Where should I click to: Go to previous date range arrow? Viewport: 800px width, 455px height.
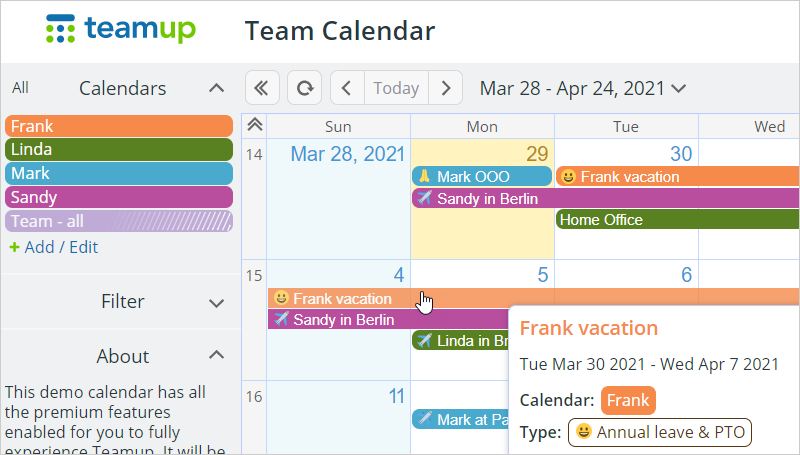coord(347,88)
